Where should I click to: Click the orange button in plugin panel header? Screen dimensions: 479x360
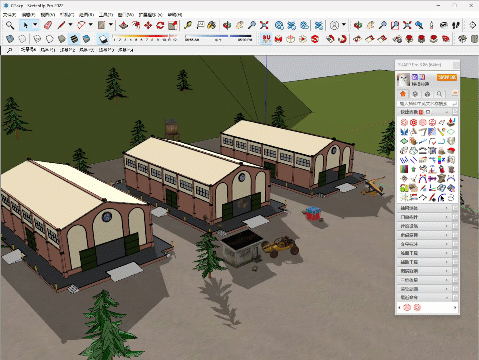pyautogui.click(x=447, y=77)
